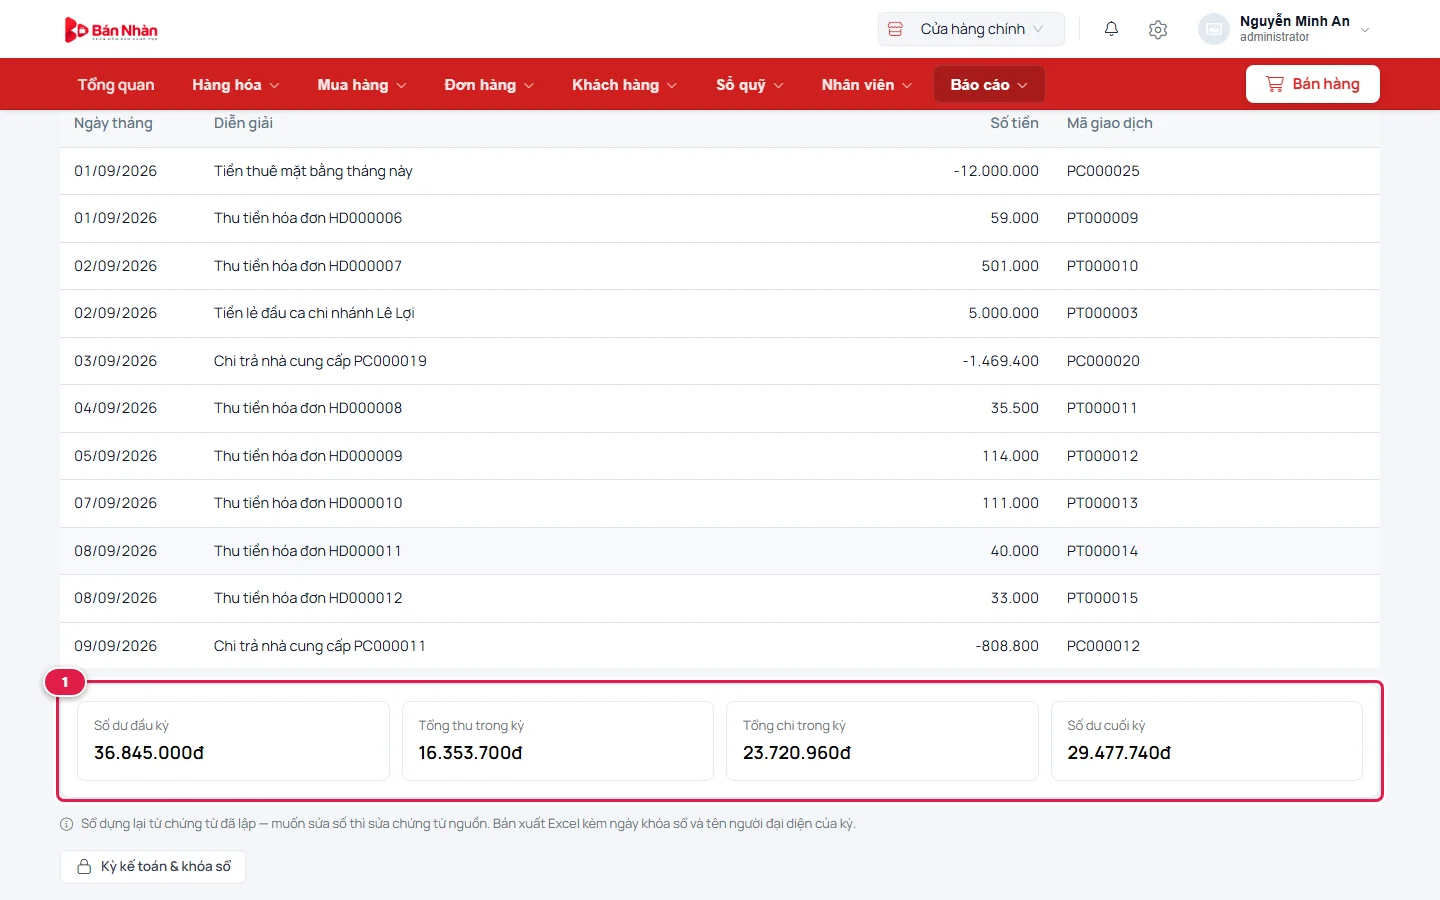Click the row Tiền thuê mặt bằng tháng này
The width and height of the screenshot is (1440, 900).
(x=720, y=171)
